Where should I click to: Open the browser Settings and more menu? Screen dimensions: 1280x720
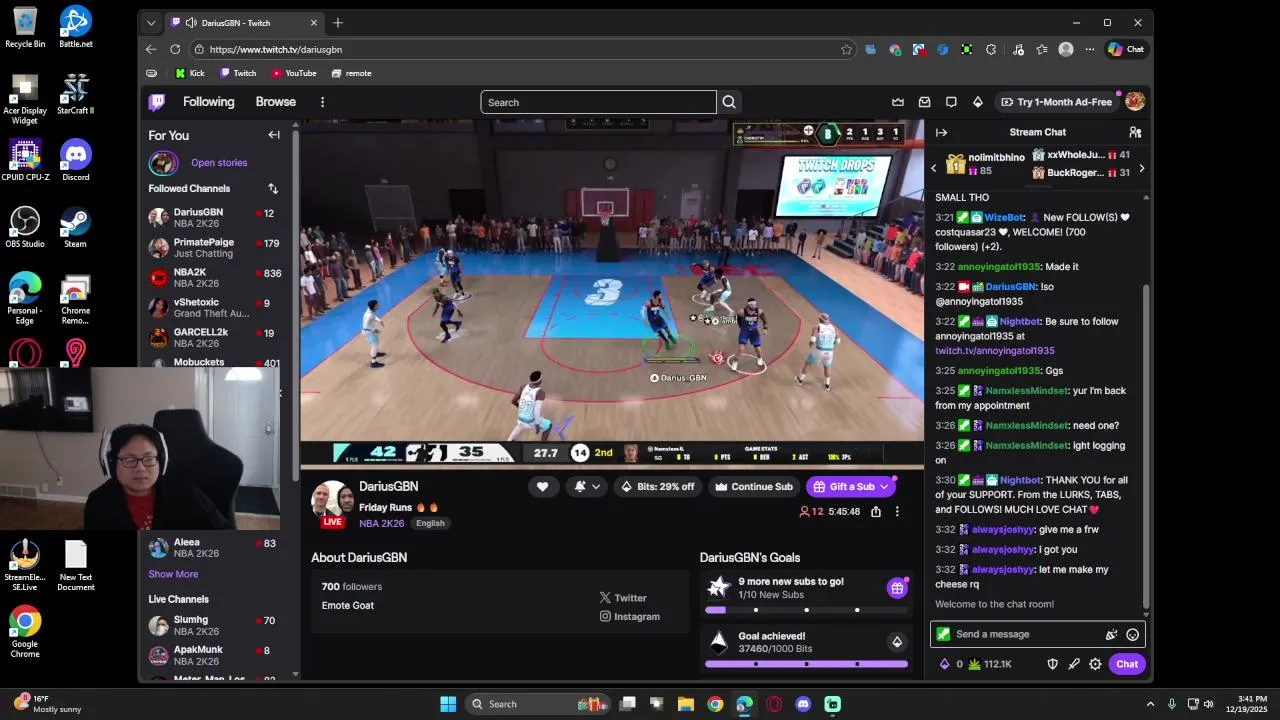[1090, 49]
